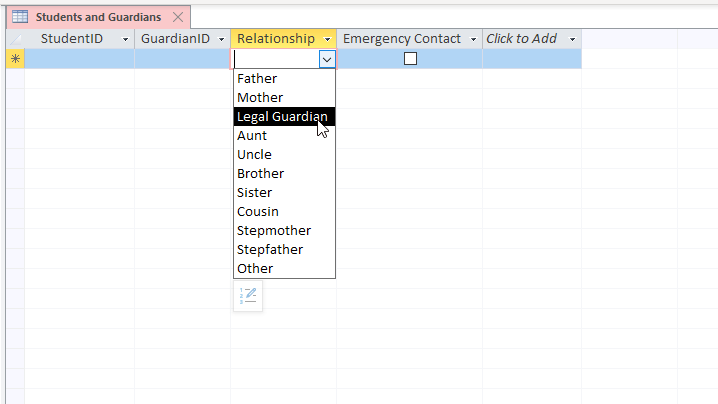Viewport: 718px width, 404px height.
Task: Choose Brother from the dropdown list
Action: pyautogui.click(x=284, y=174)
